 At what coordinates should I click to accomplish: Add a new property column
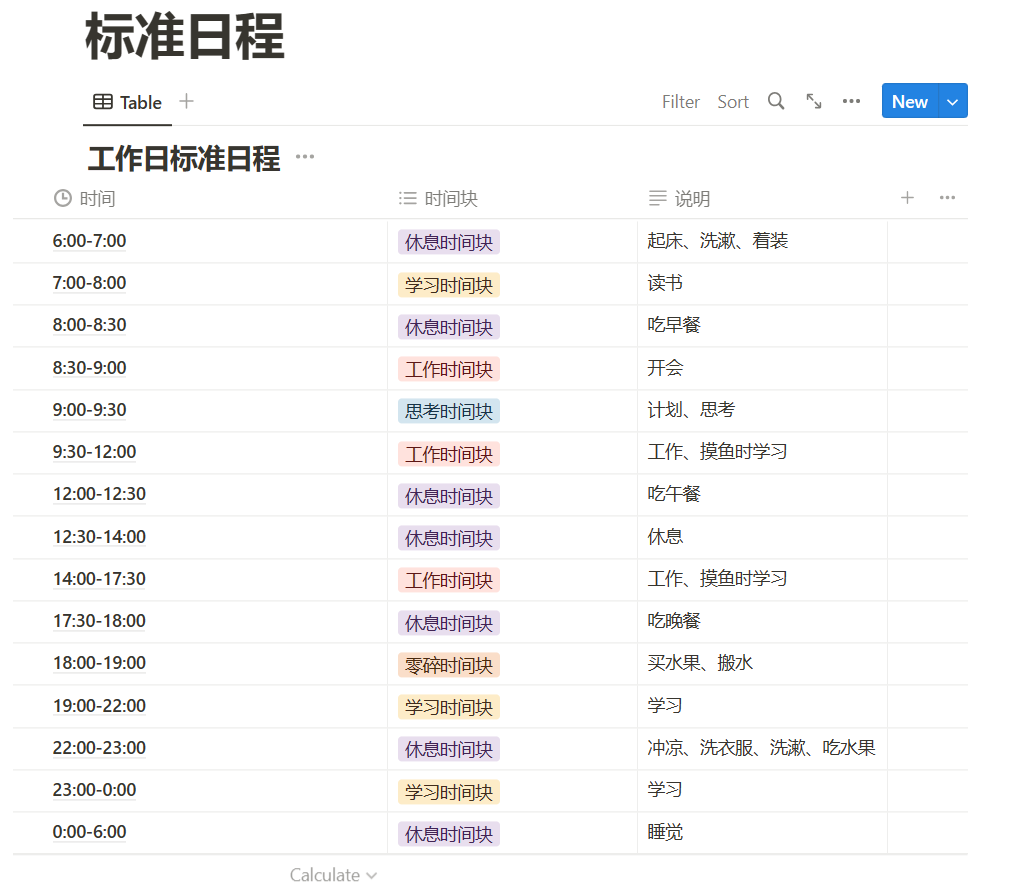(907, 198)
